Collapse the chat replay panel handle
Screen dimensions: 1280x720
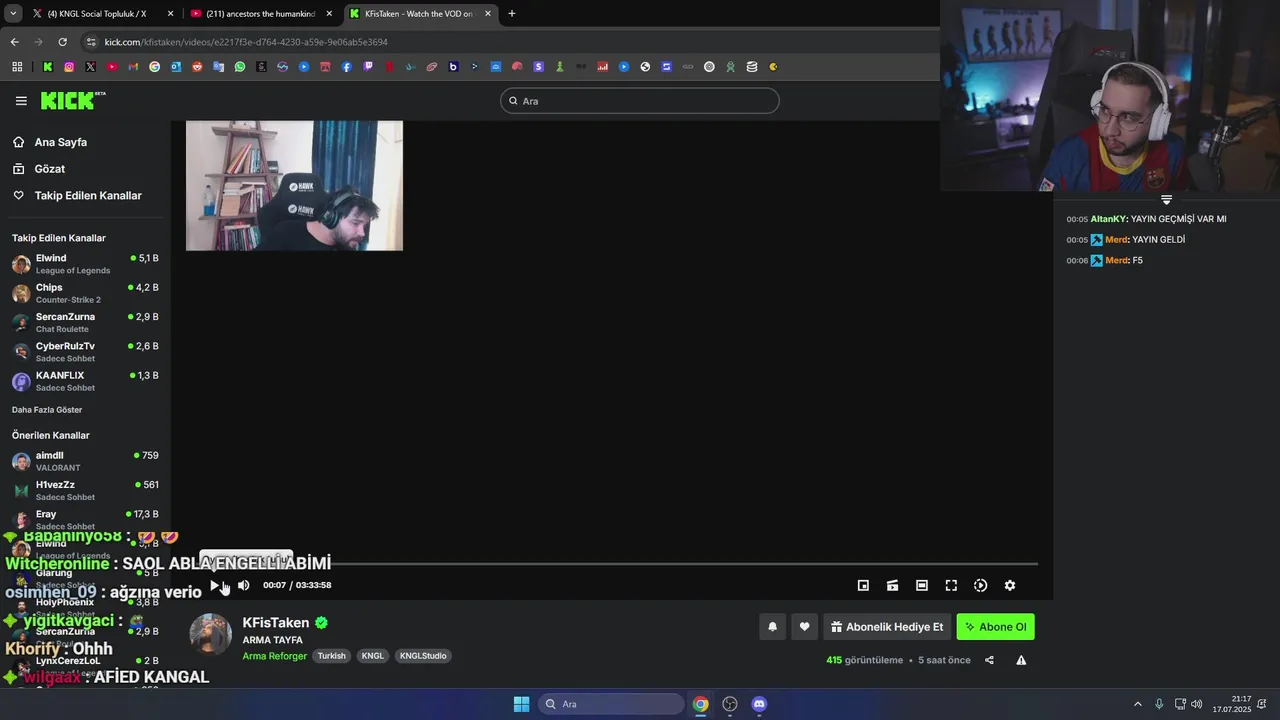(1166, 200)
